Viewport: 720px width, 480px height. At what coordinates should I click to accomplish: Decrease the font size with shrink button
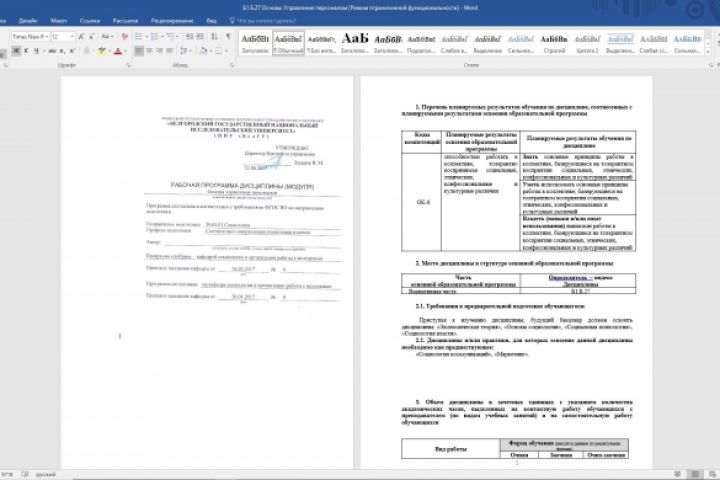[x=91, y=36]
